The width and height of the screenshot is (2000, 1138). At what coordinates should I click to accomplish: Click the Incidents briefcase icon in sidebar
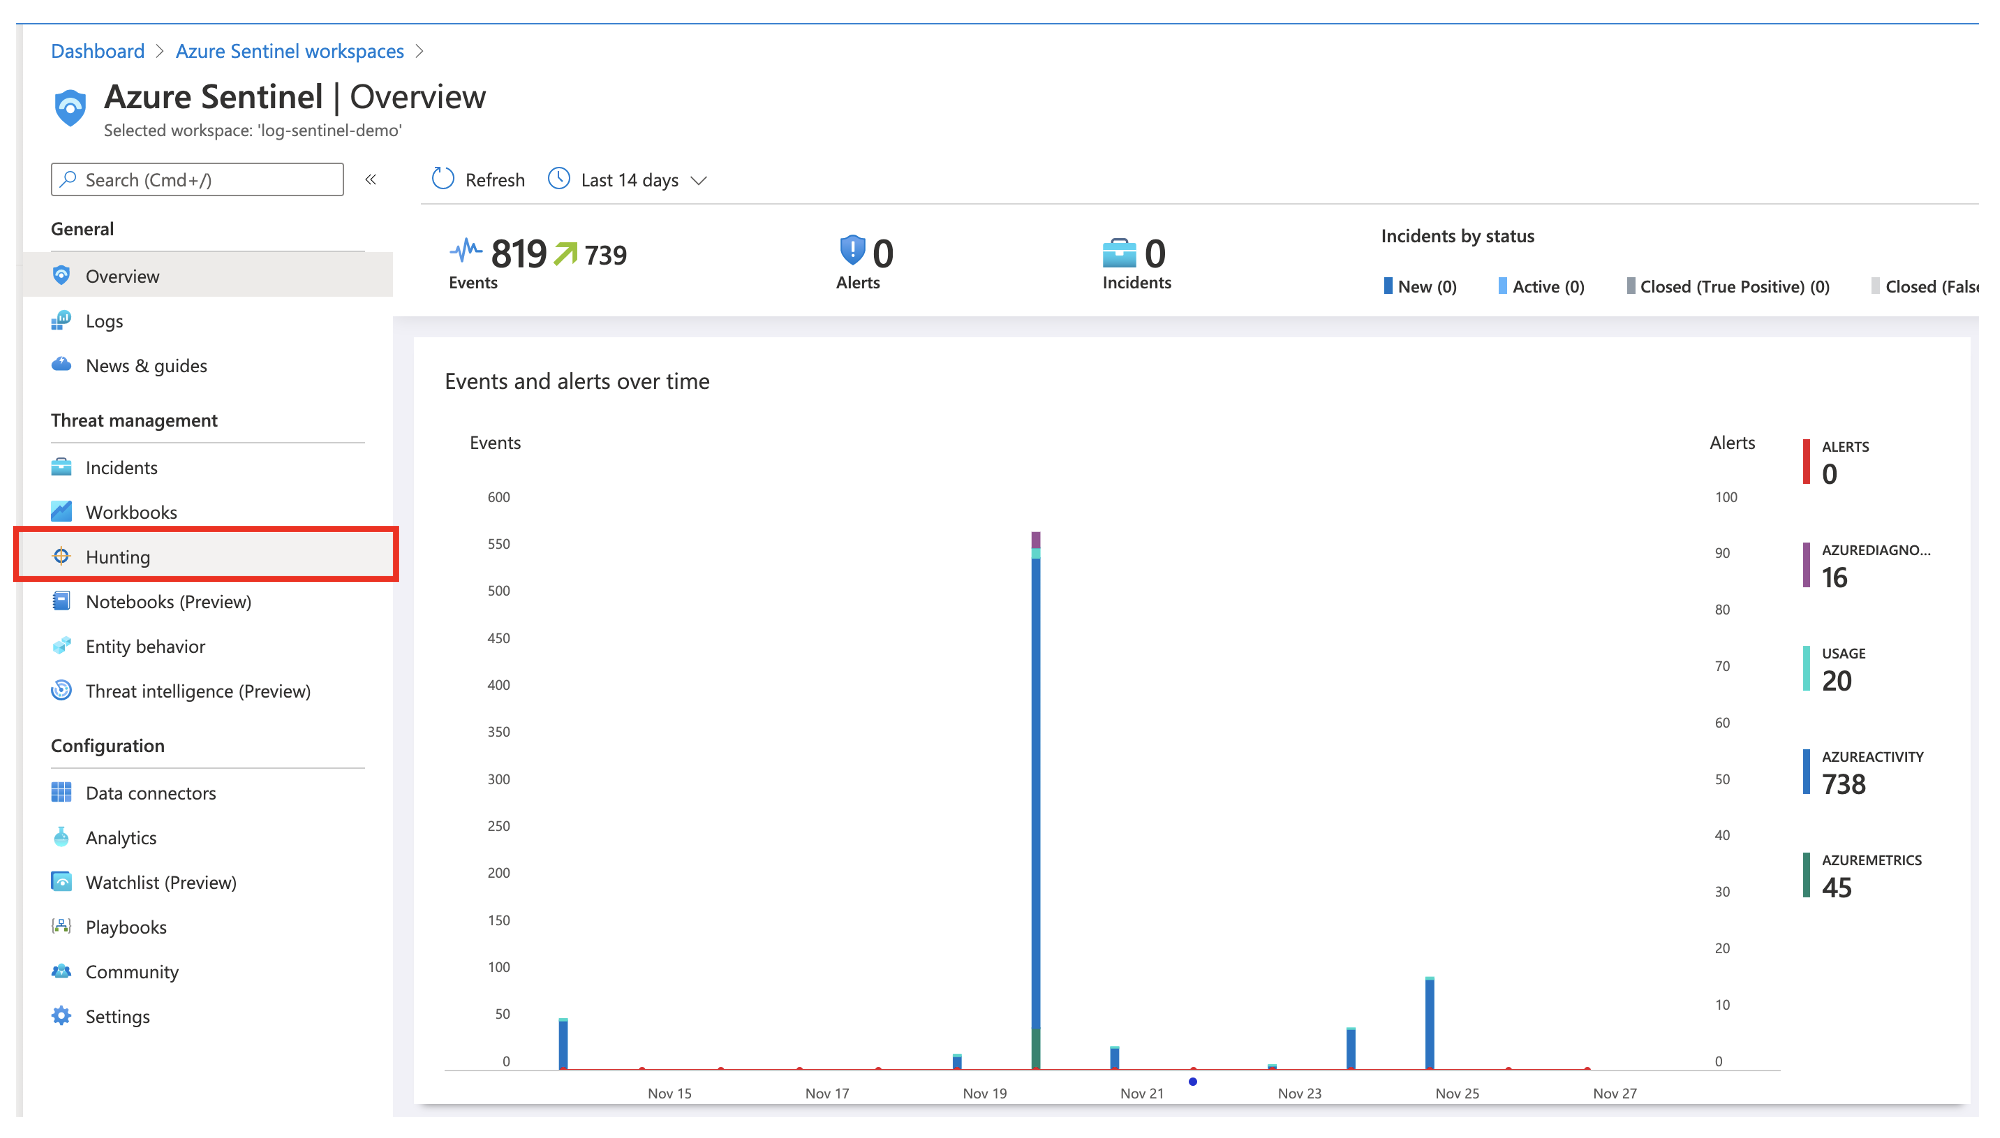pos(61,467)
